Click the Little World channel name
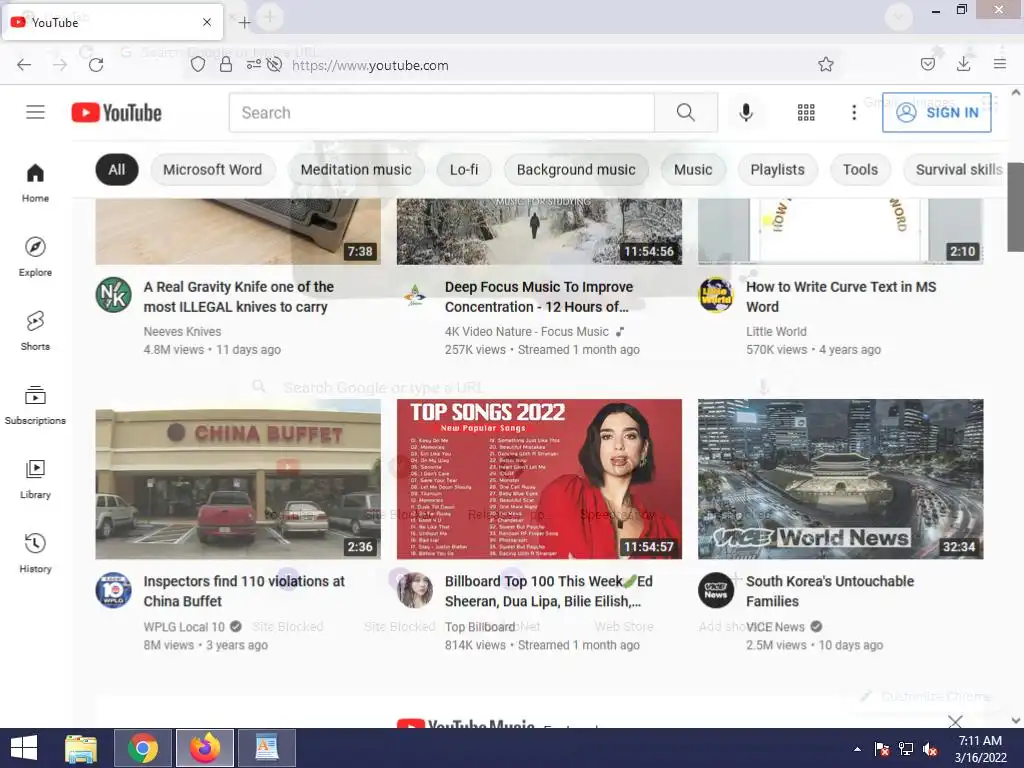1024x768 pixels. click(x=776, y=331)
